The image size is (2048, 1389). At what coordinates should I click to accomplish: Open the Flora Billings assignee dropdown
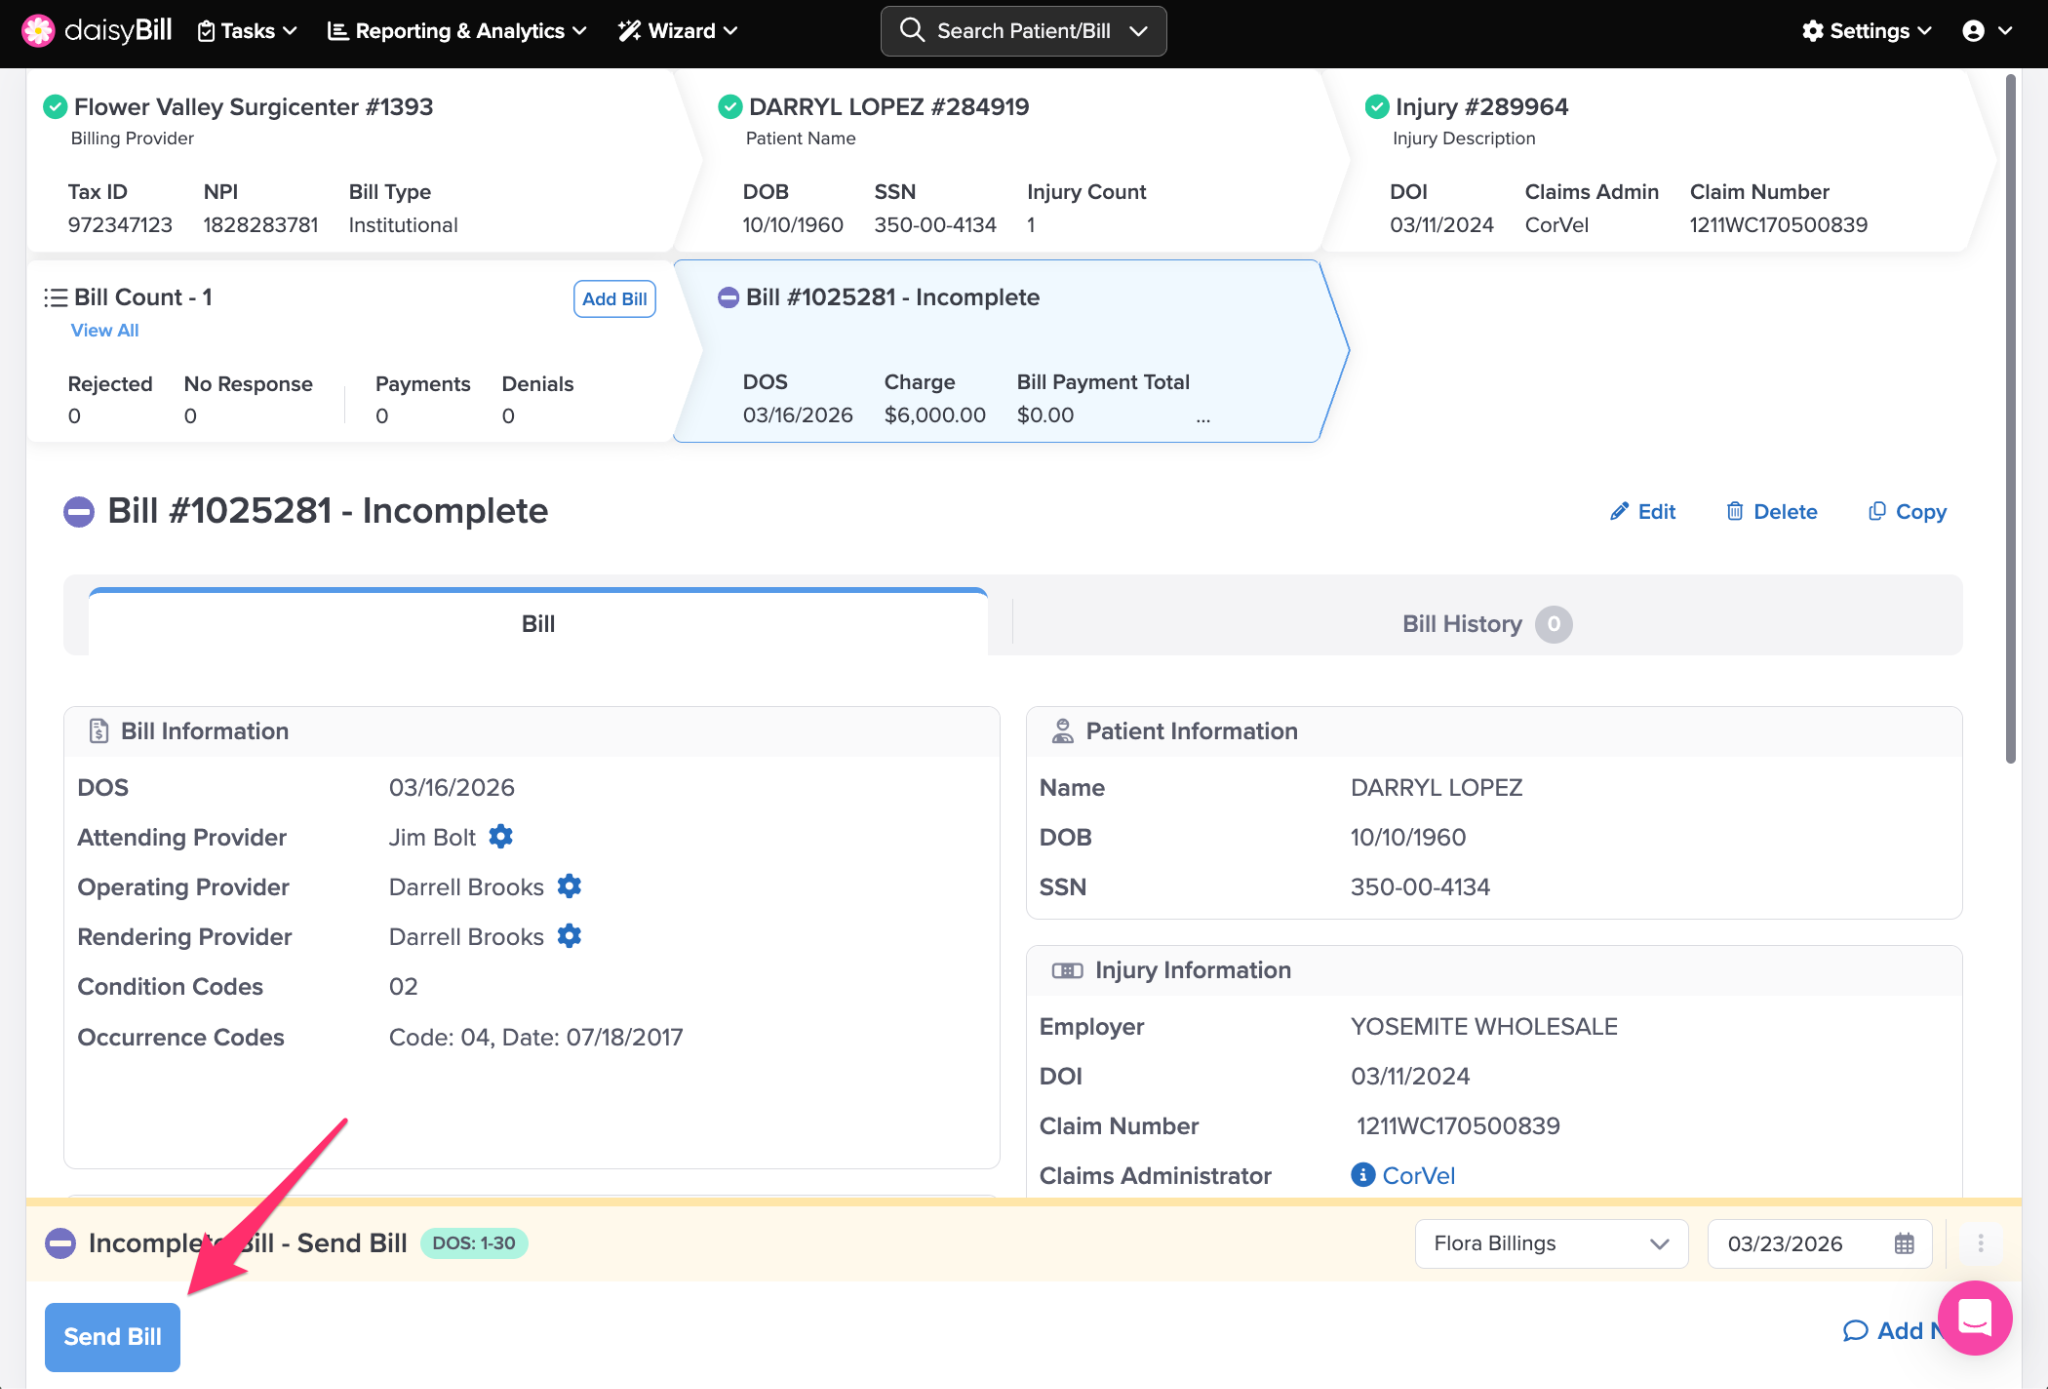point(1550,1243)
